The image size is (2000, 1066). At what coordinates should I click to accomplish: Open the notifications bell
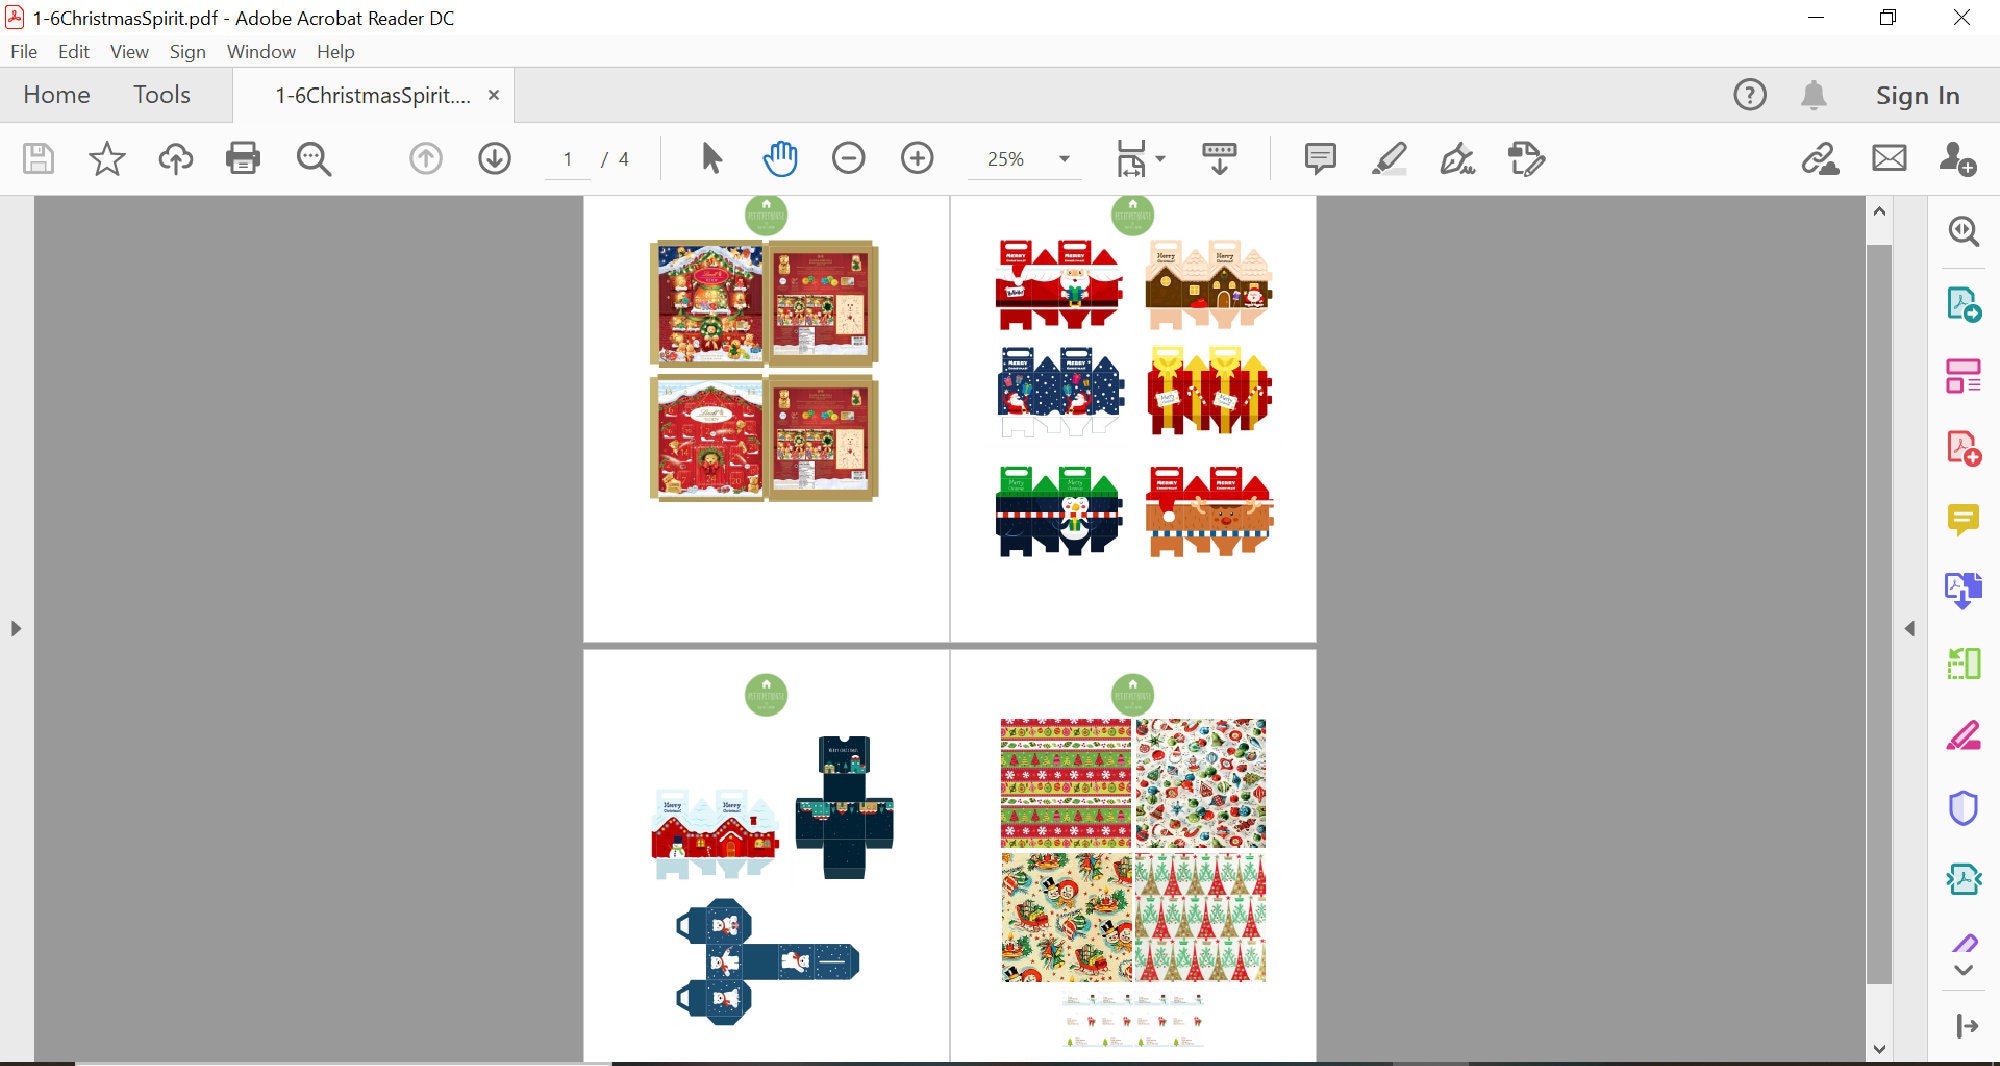pos(1814,95)
